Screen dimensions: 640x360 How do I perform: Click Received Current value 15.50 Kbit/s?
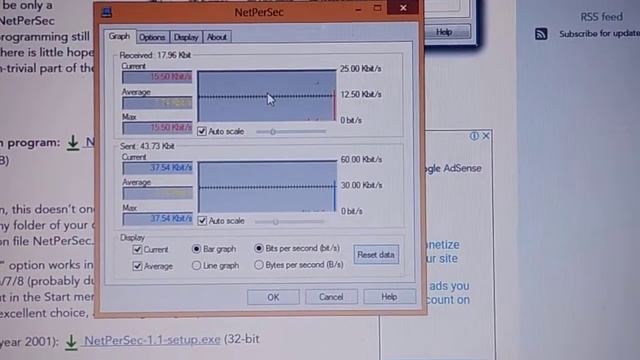click(x=157, y=77)
